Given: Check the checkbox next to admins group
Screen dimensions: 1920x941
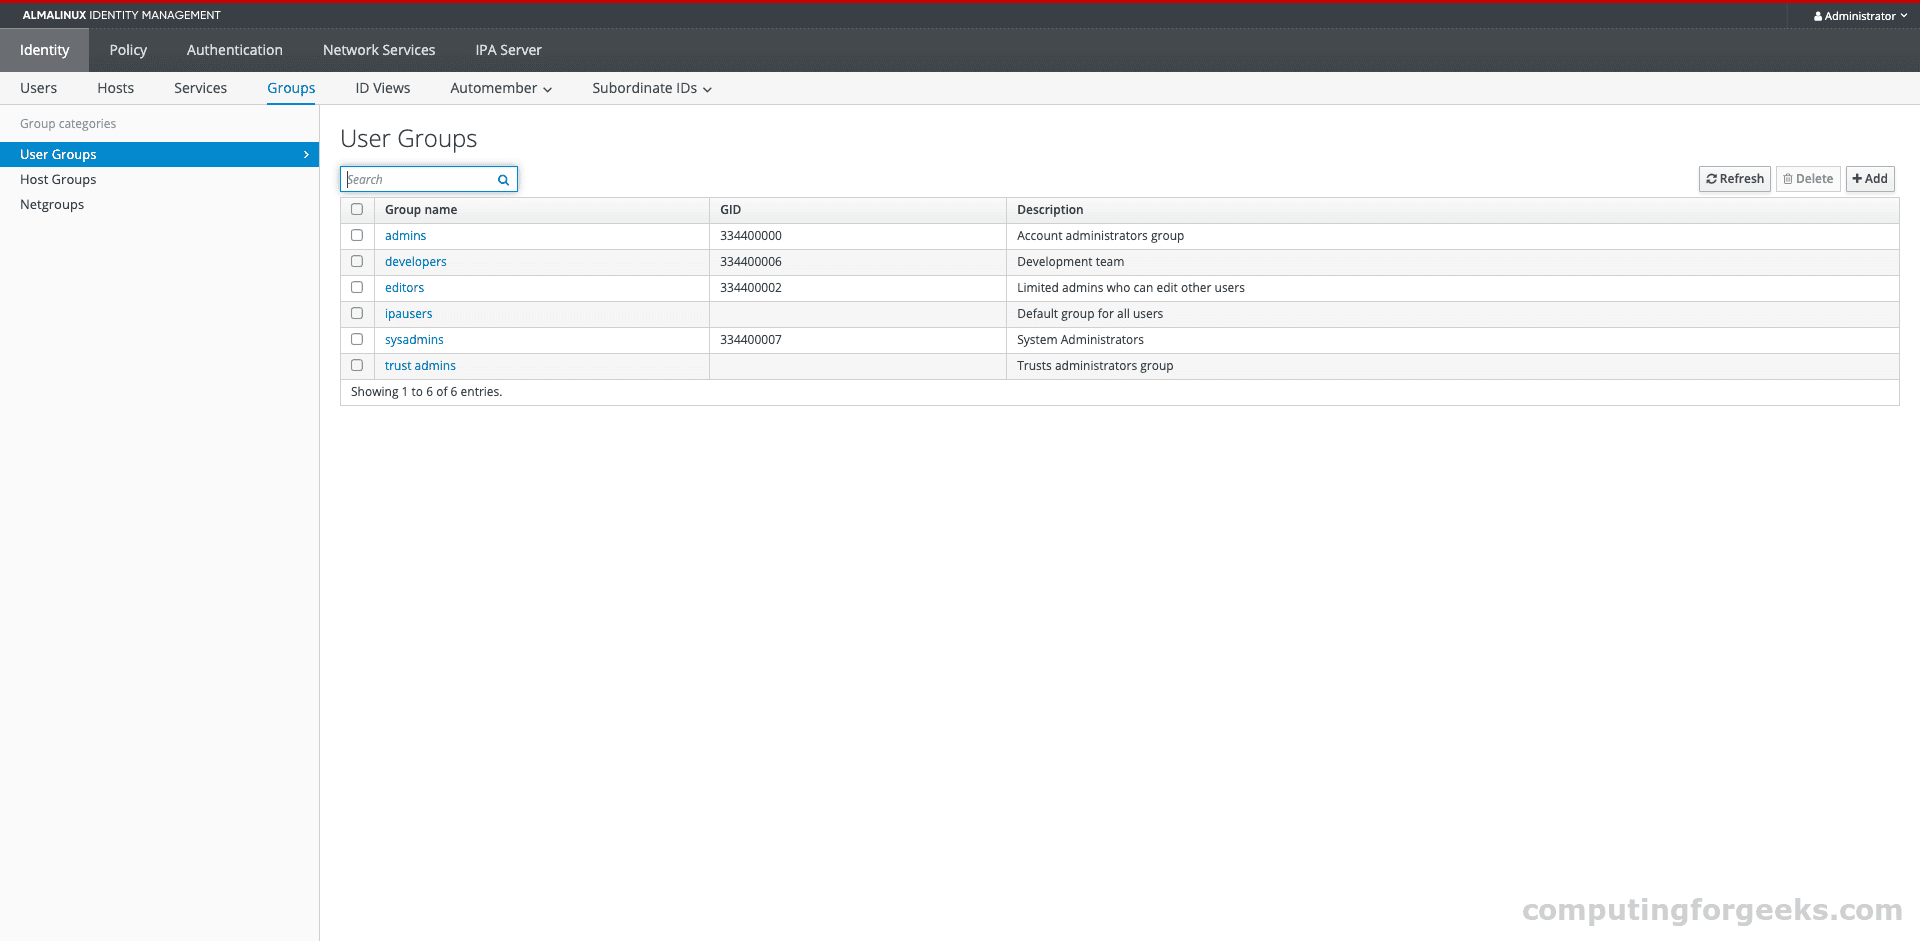Looking at the screenshot, I should coord(357,235).
